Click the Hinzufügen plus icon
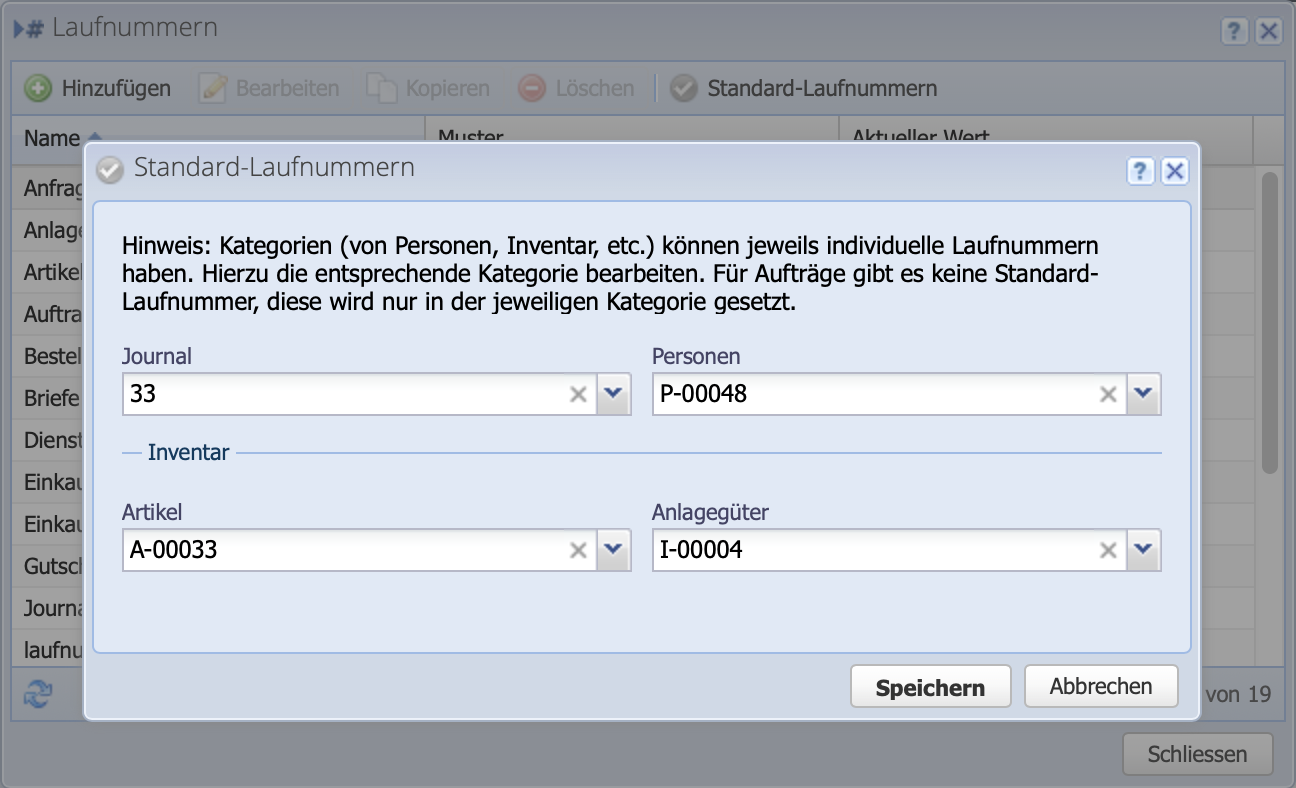Image resolution: width=1296 pixels, height=788 pixels. coord(38,88)
